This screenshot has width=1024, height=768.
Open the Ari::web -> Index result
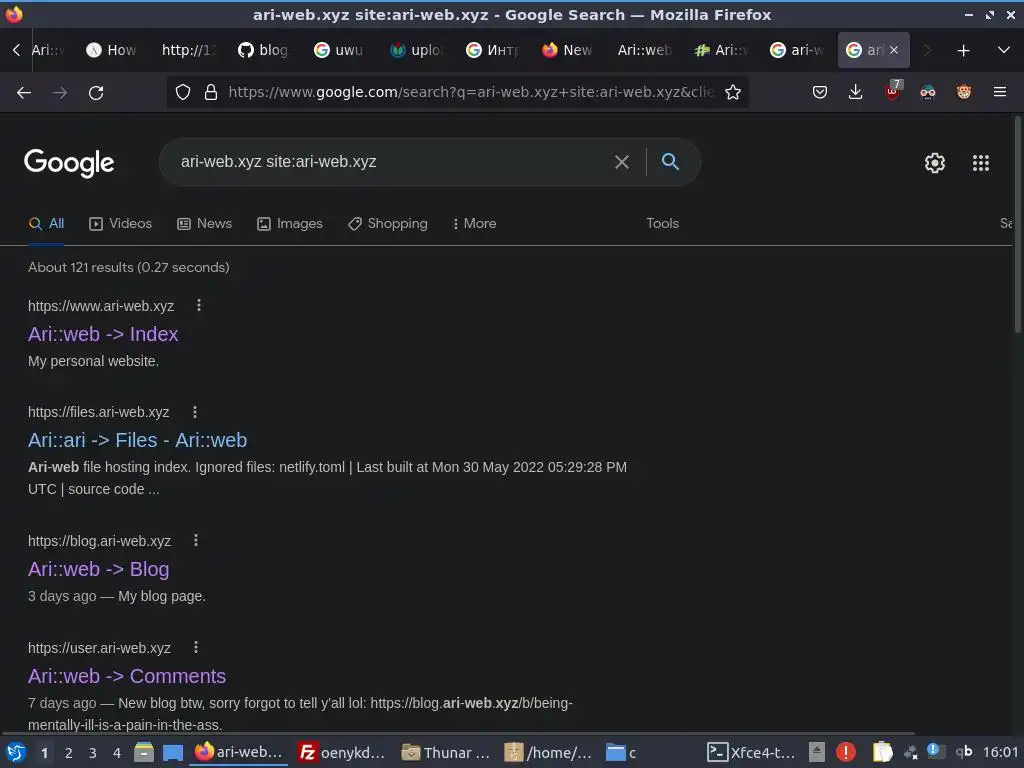tap(103, 334)
